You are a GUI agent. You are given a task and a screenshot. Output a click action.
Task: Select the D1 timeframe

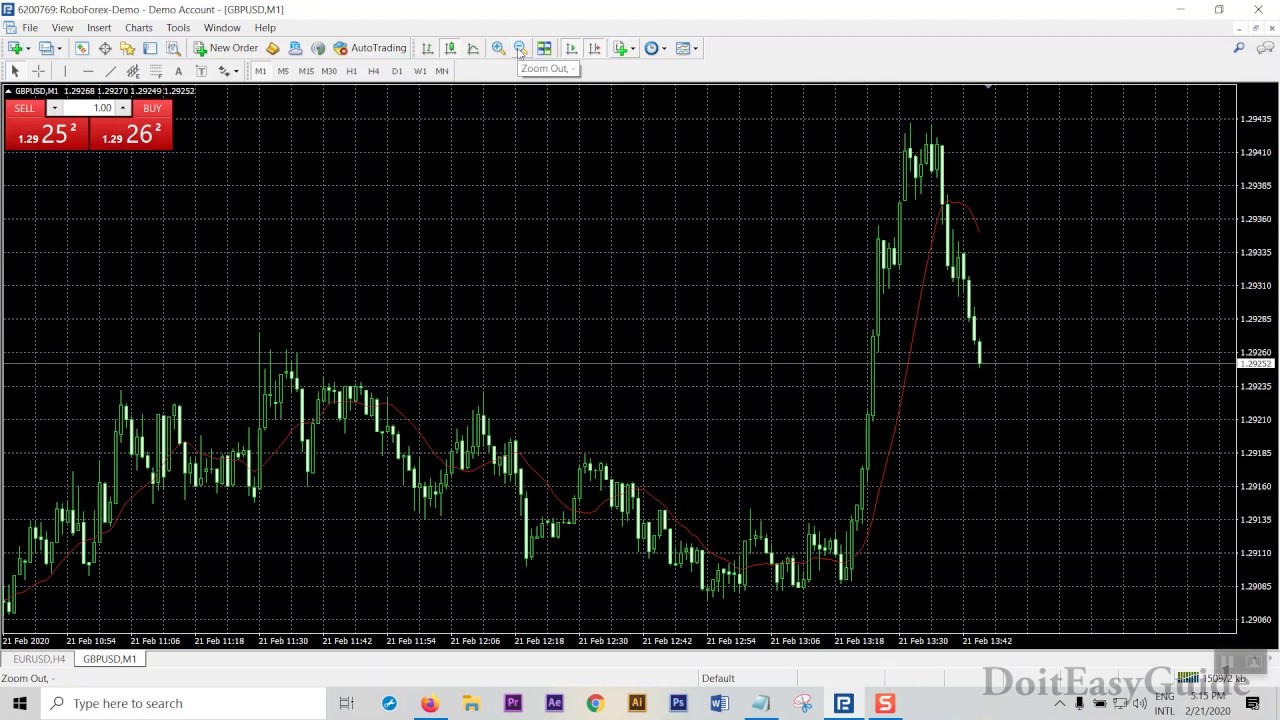(397, 71)
